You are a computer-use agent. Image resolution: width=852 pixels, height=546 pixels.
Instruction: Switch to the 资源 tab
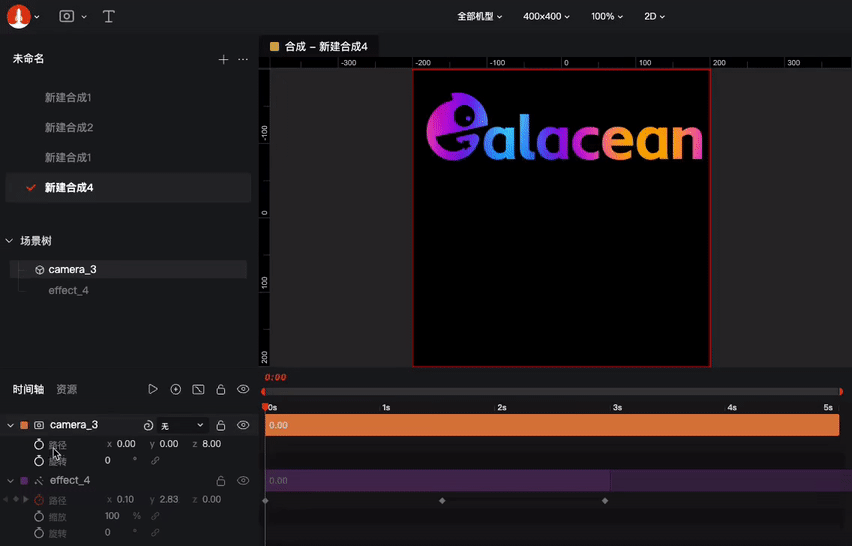pyautogui.click(x=67, y=389)
